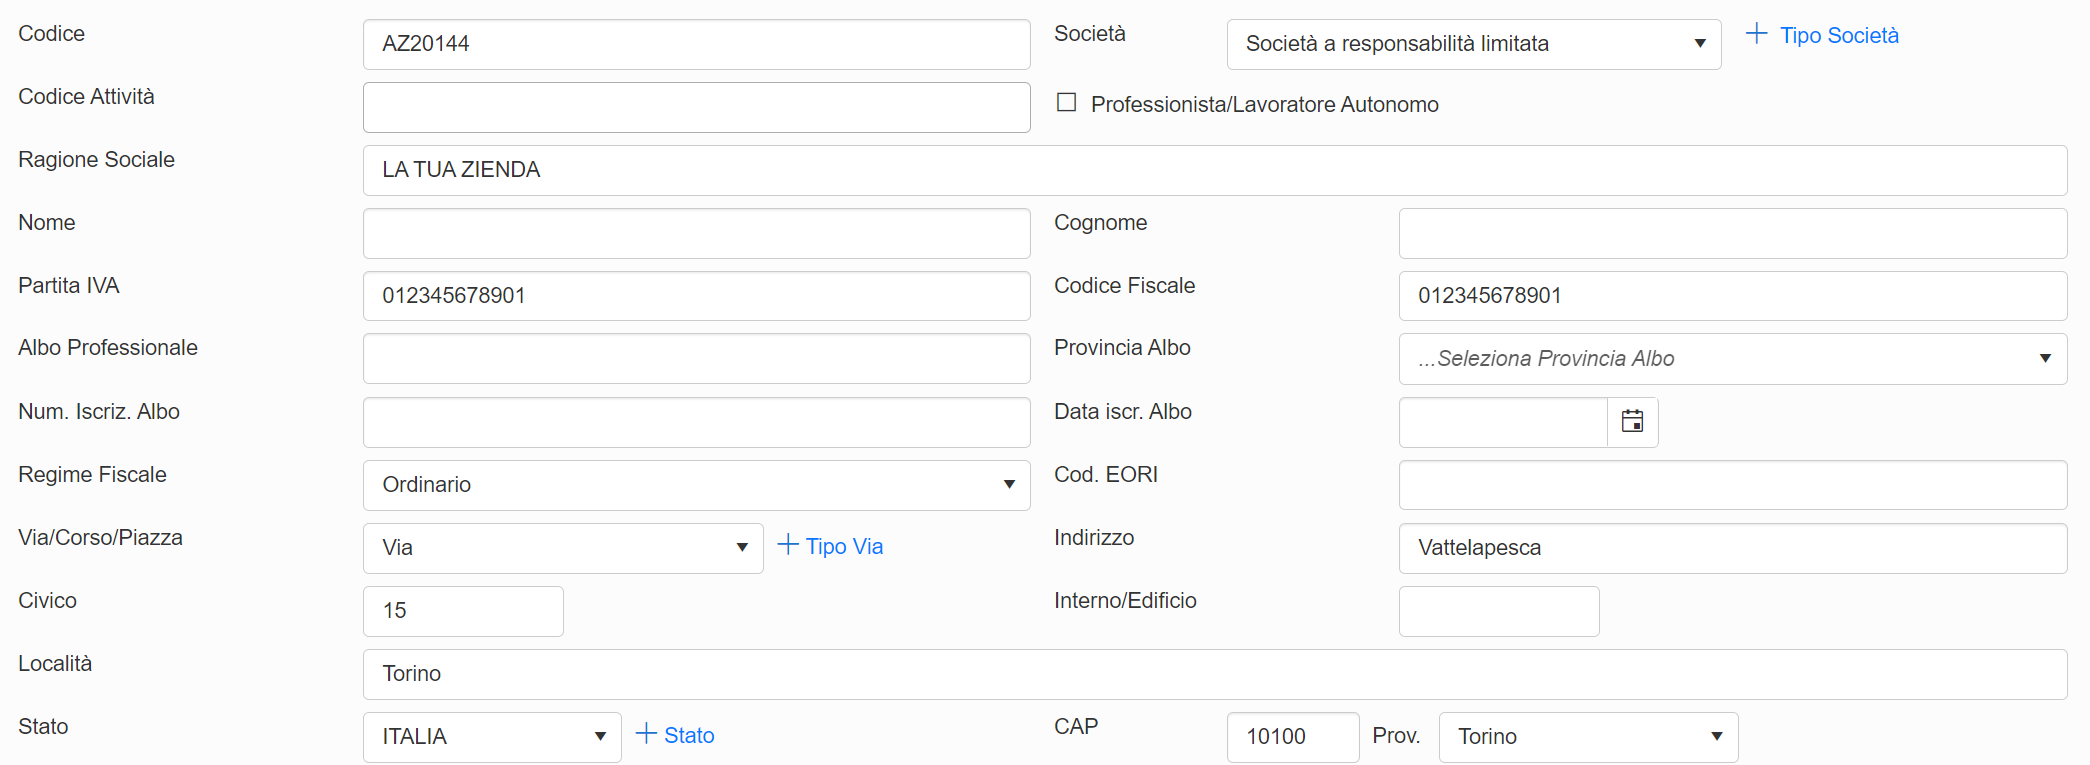Click the Partita IVA input field
Viewport: 2090px width, 765px height.
point(697,296)
